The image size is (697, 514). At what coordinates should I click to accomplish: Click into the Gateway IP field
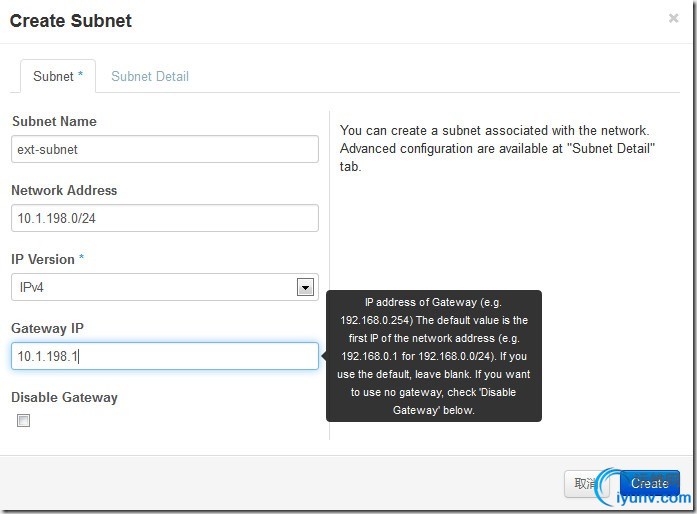[165, 356]
